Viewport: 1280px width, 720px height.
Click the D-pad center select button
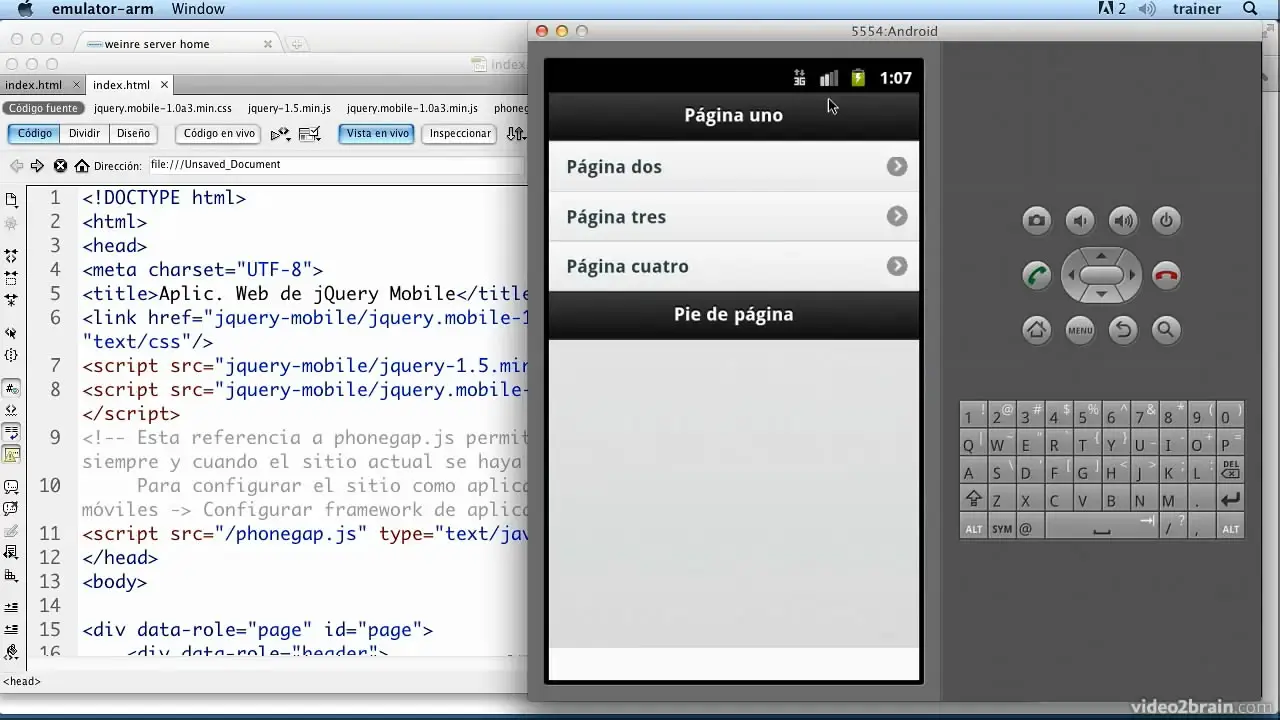[x=1101, y=275]
